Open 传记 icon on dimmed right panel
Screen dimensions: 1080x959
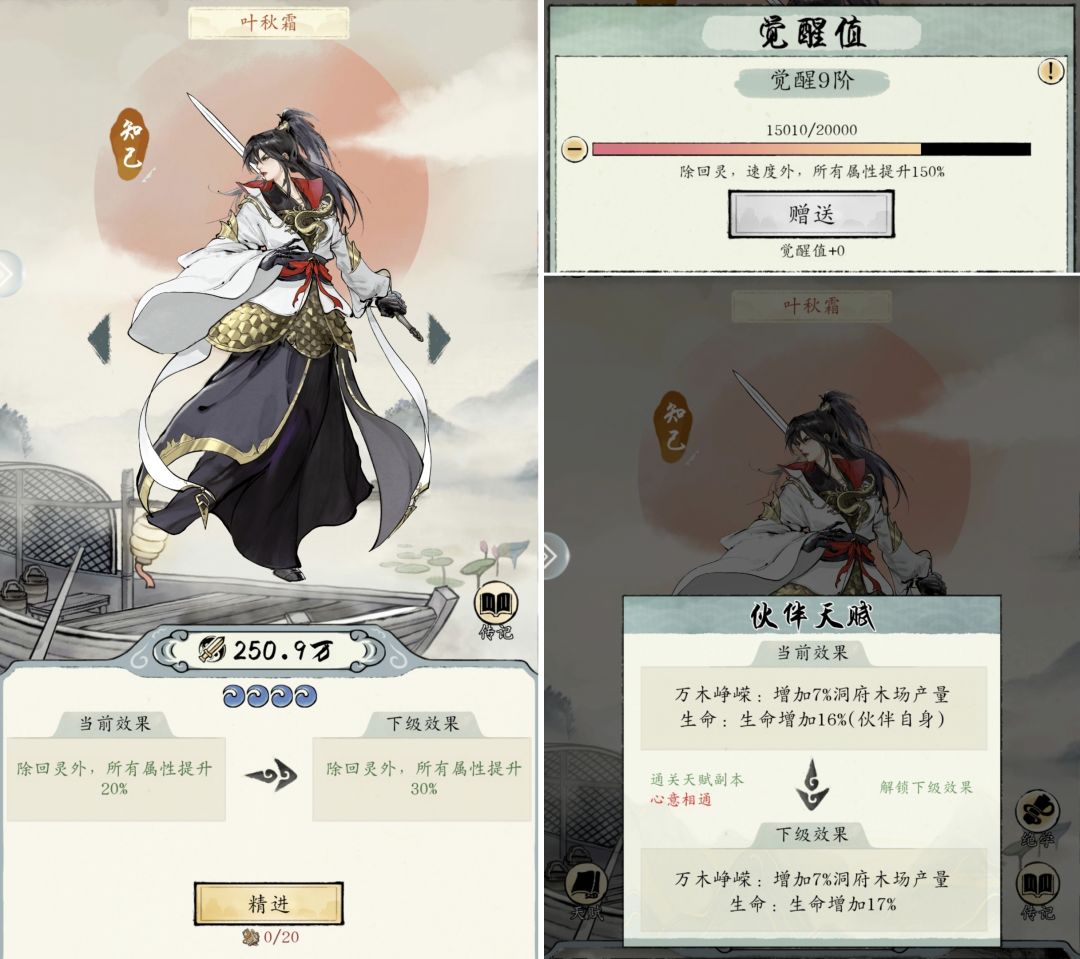pos(1037,893)
